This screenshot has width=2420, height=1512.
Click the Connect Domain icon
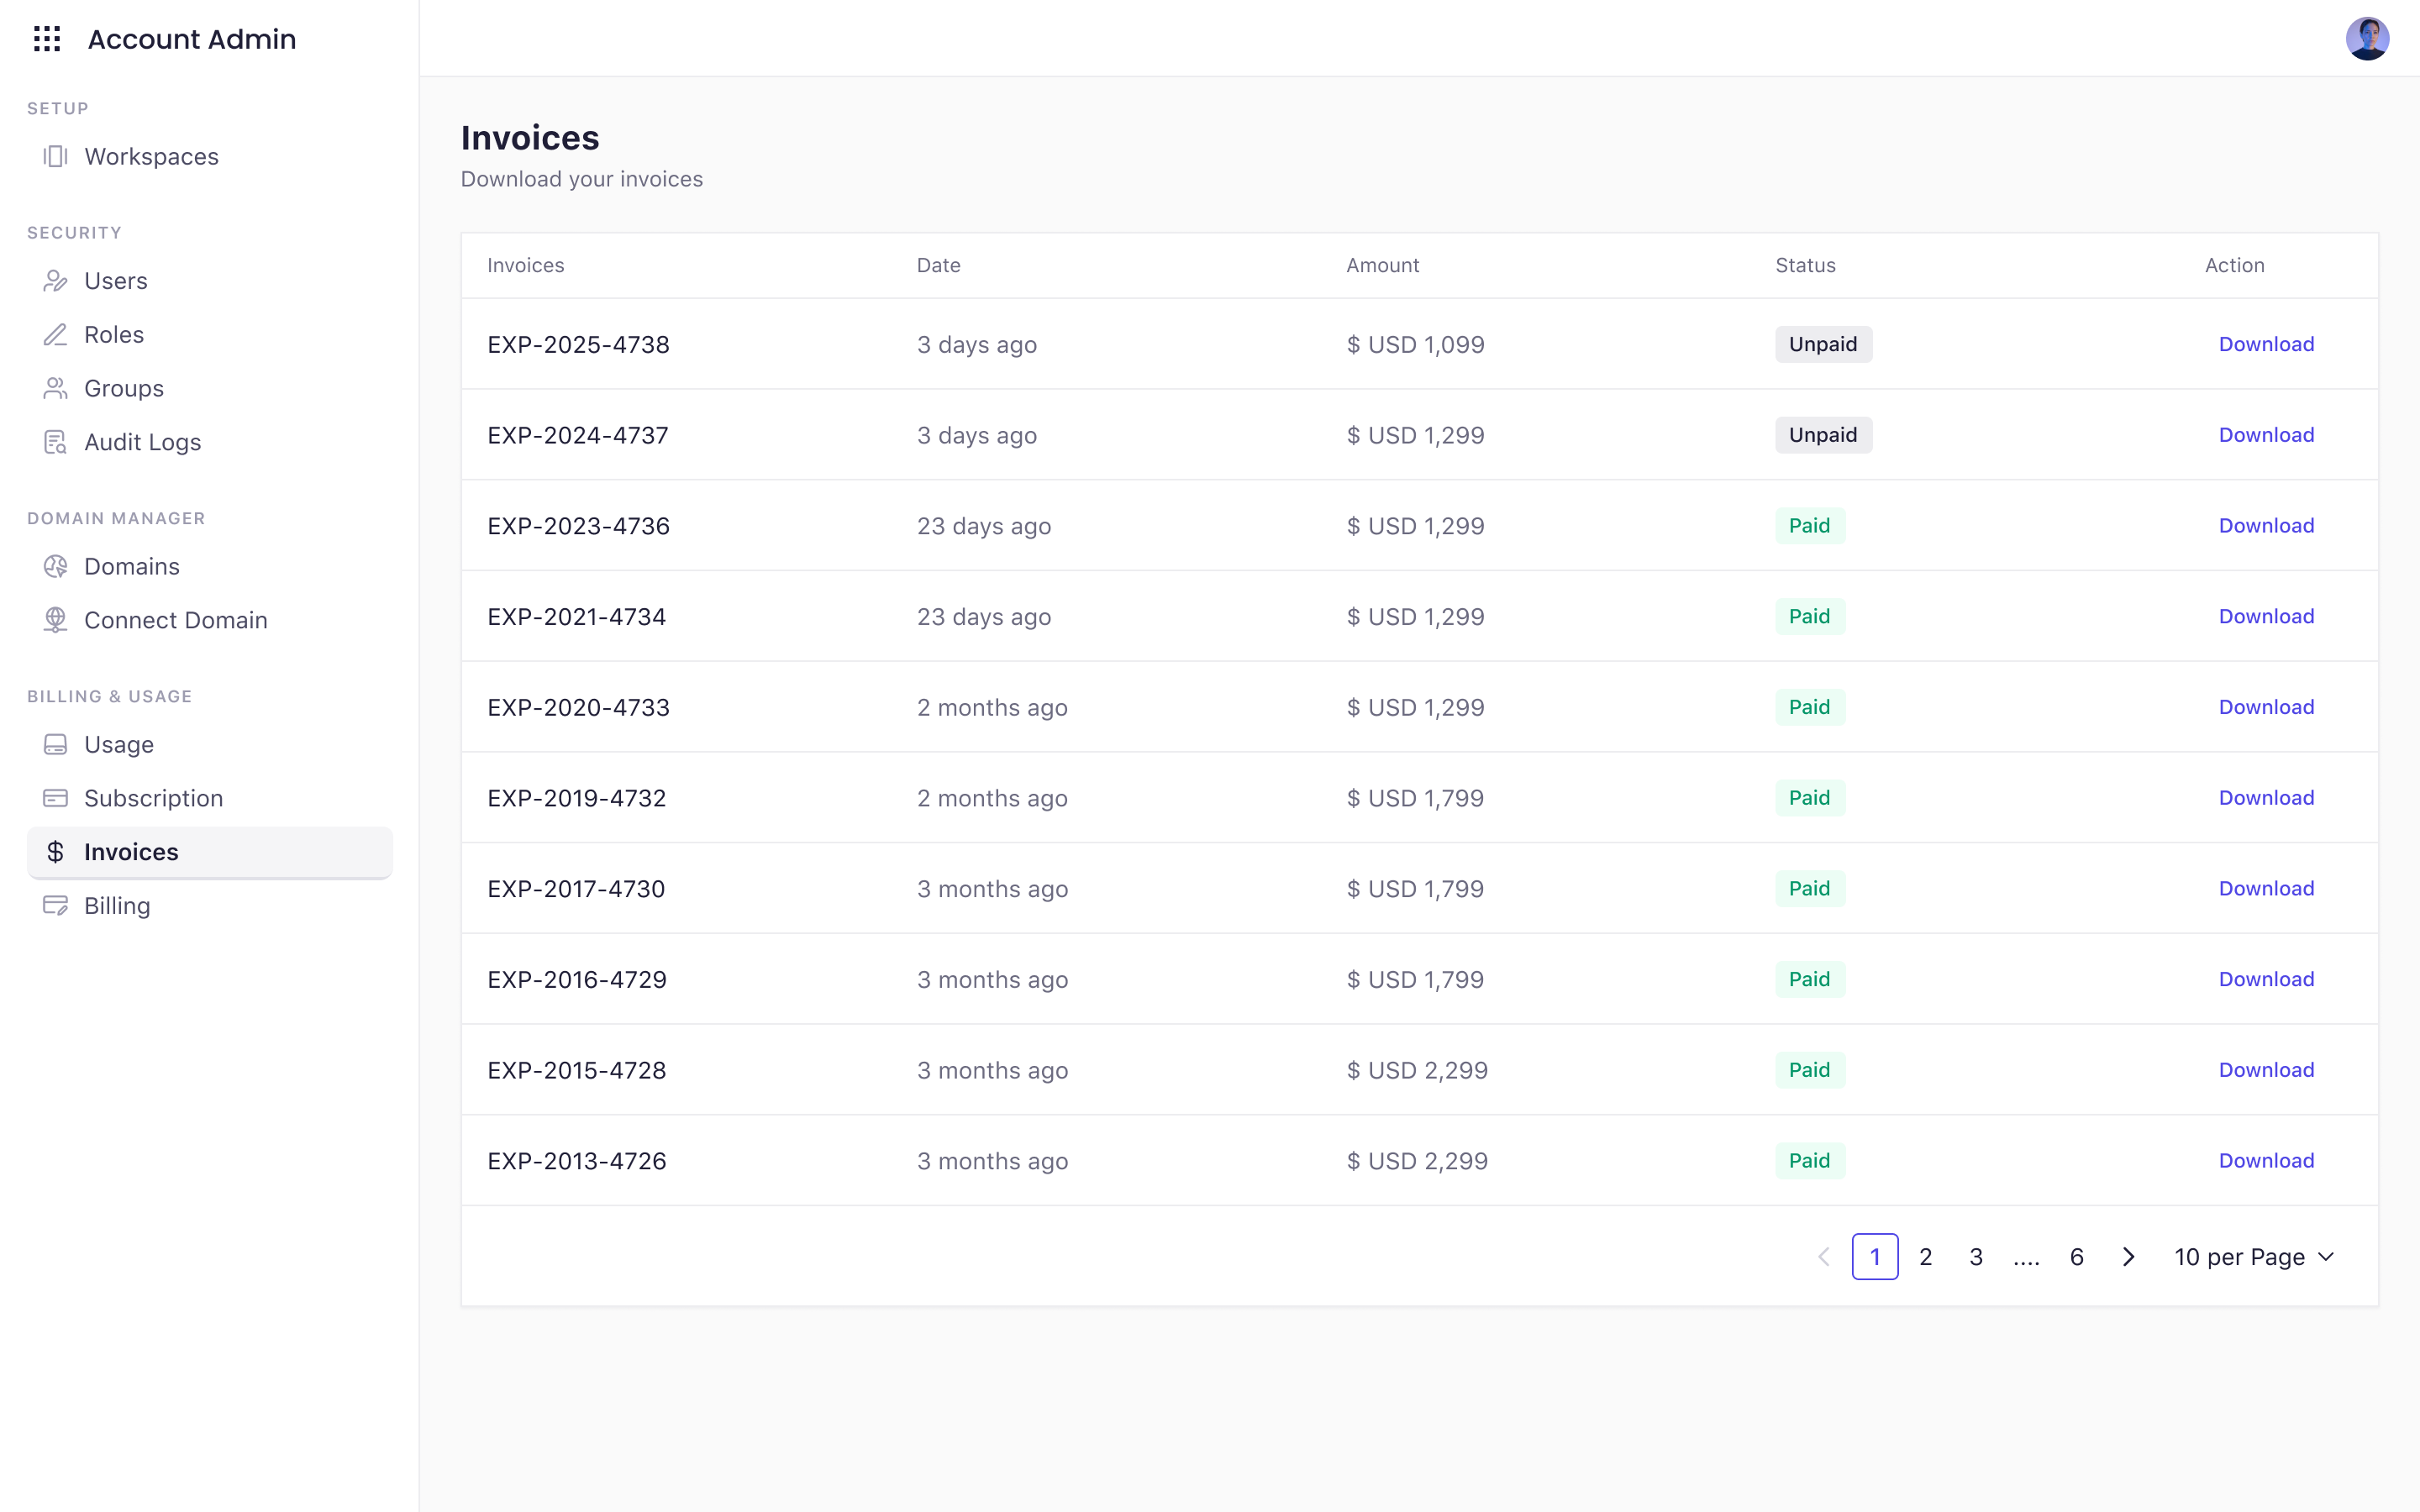[x=55, y=620]
